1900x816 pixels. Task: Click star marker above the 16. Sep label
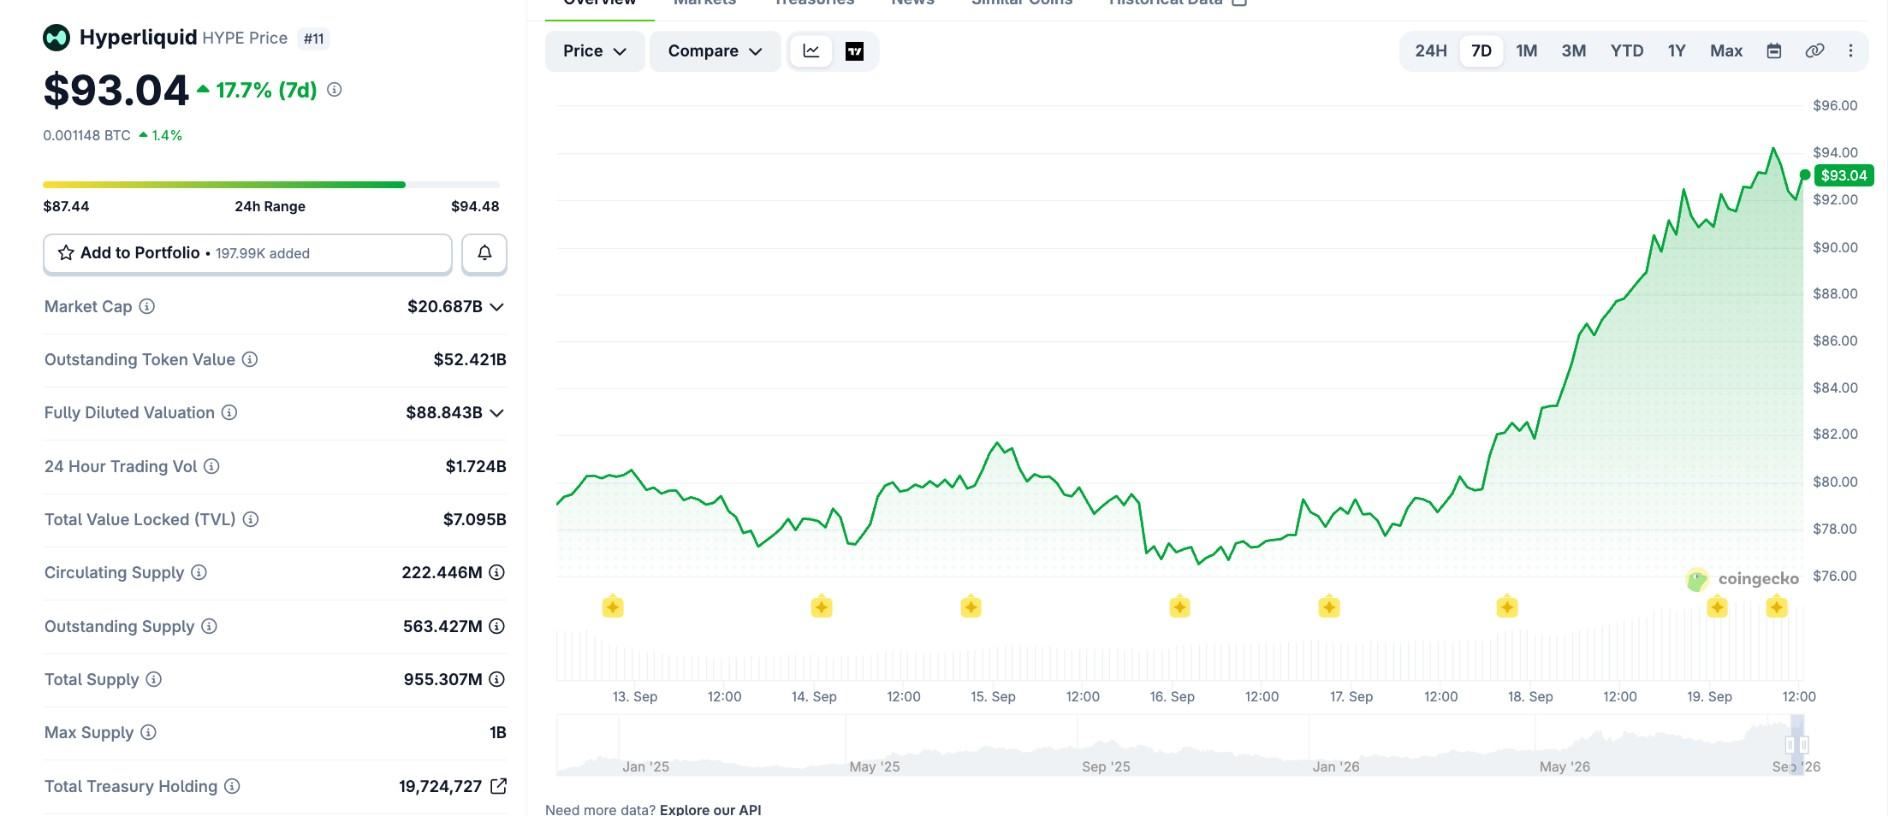tap(1180, 606)
